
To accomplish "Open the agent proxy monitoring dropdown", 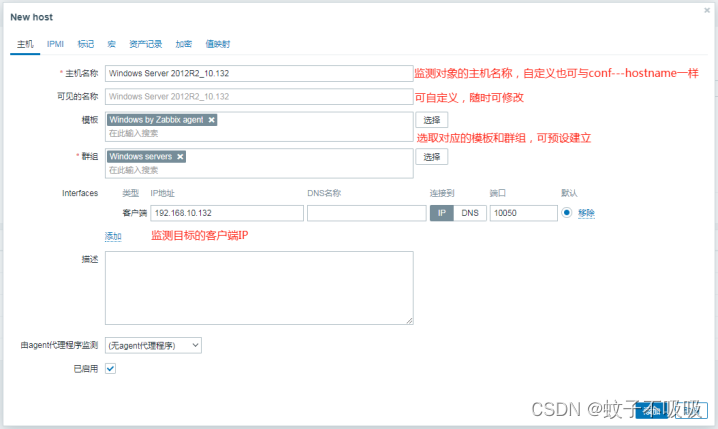I will [153, 345].
